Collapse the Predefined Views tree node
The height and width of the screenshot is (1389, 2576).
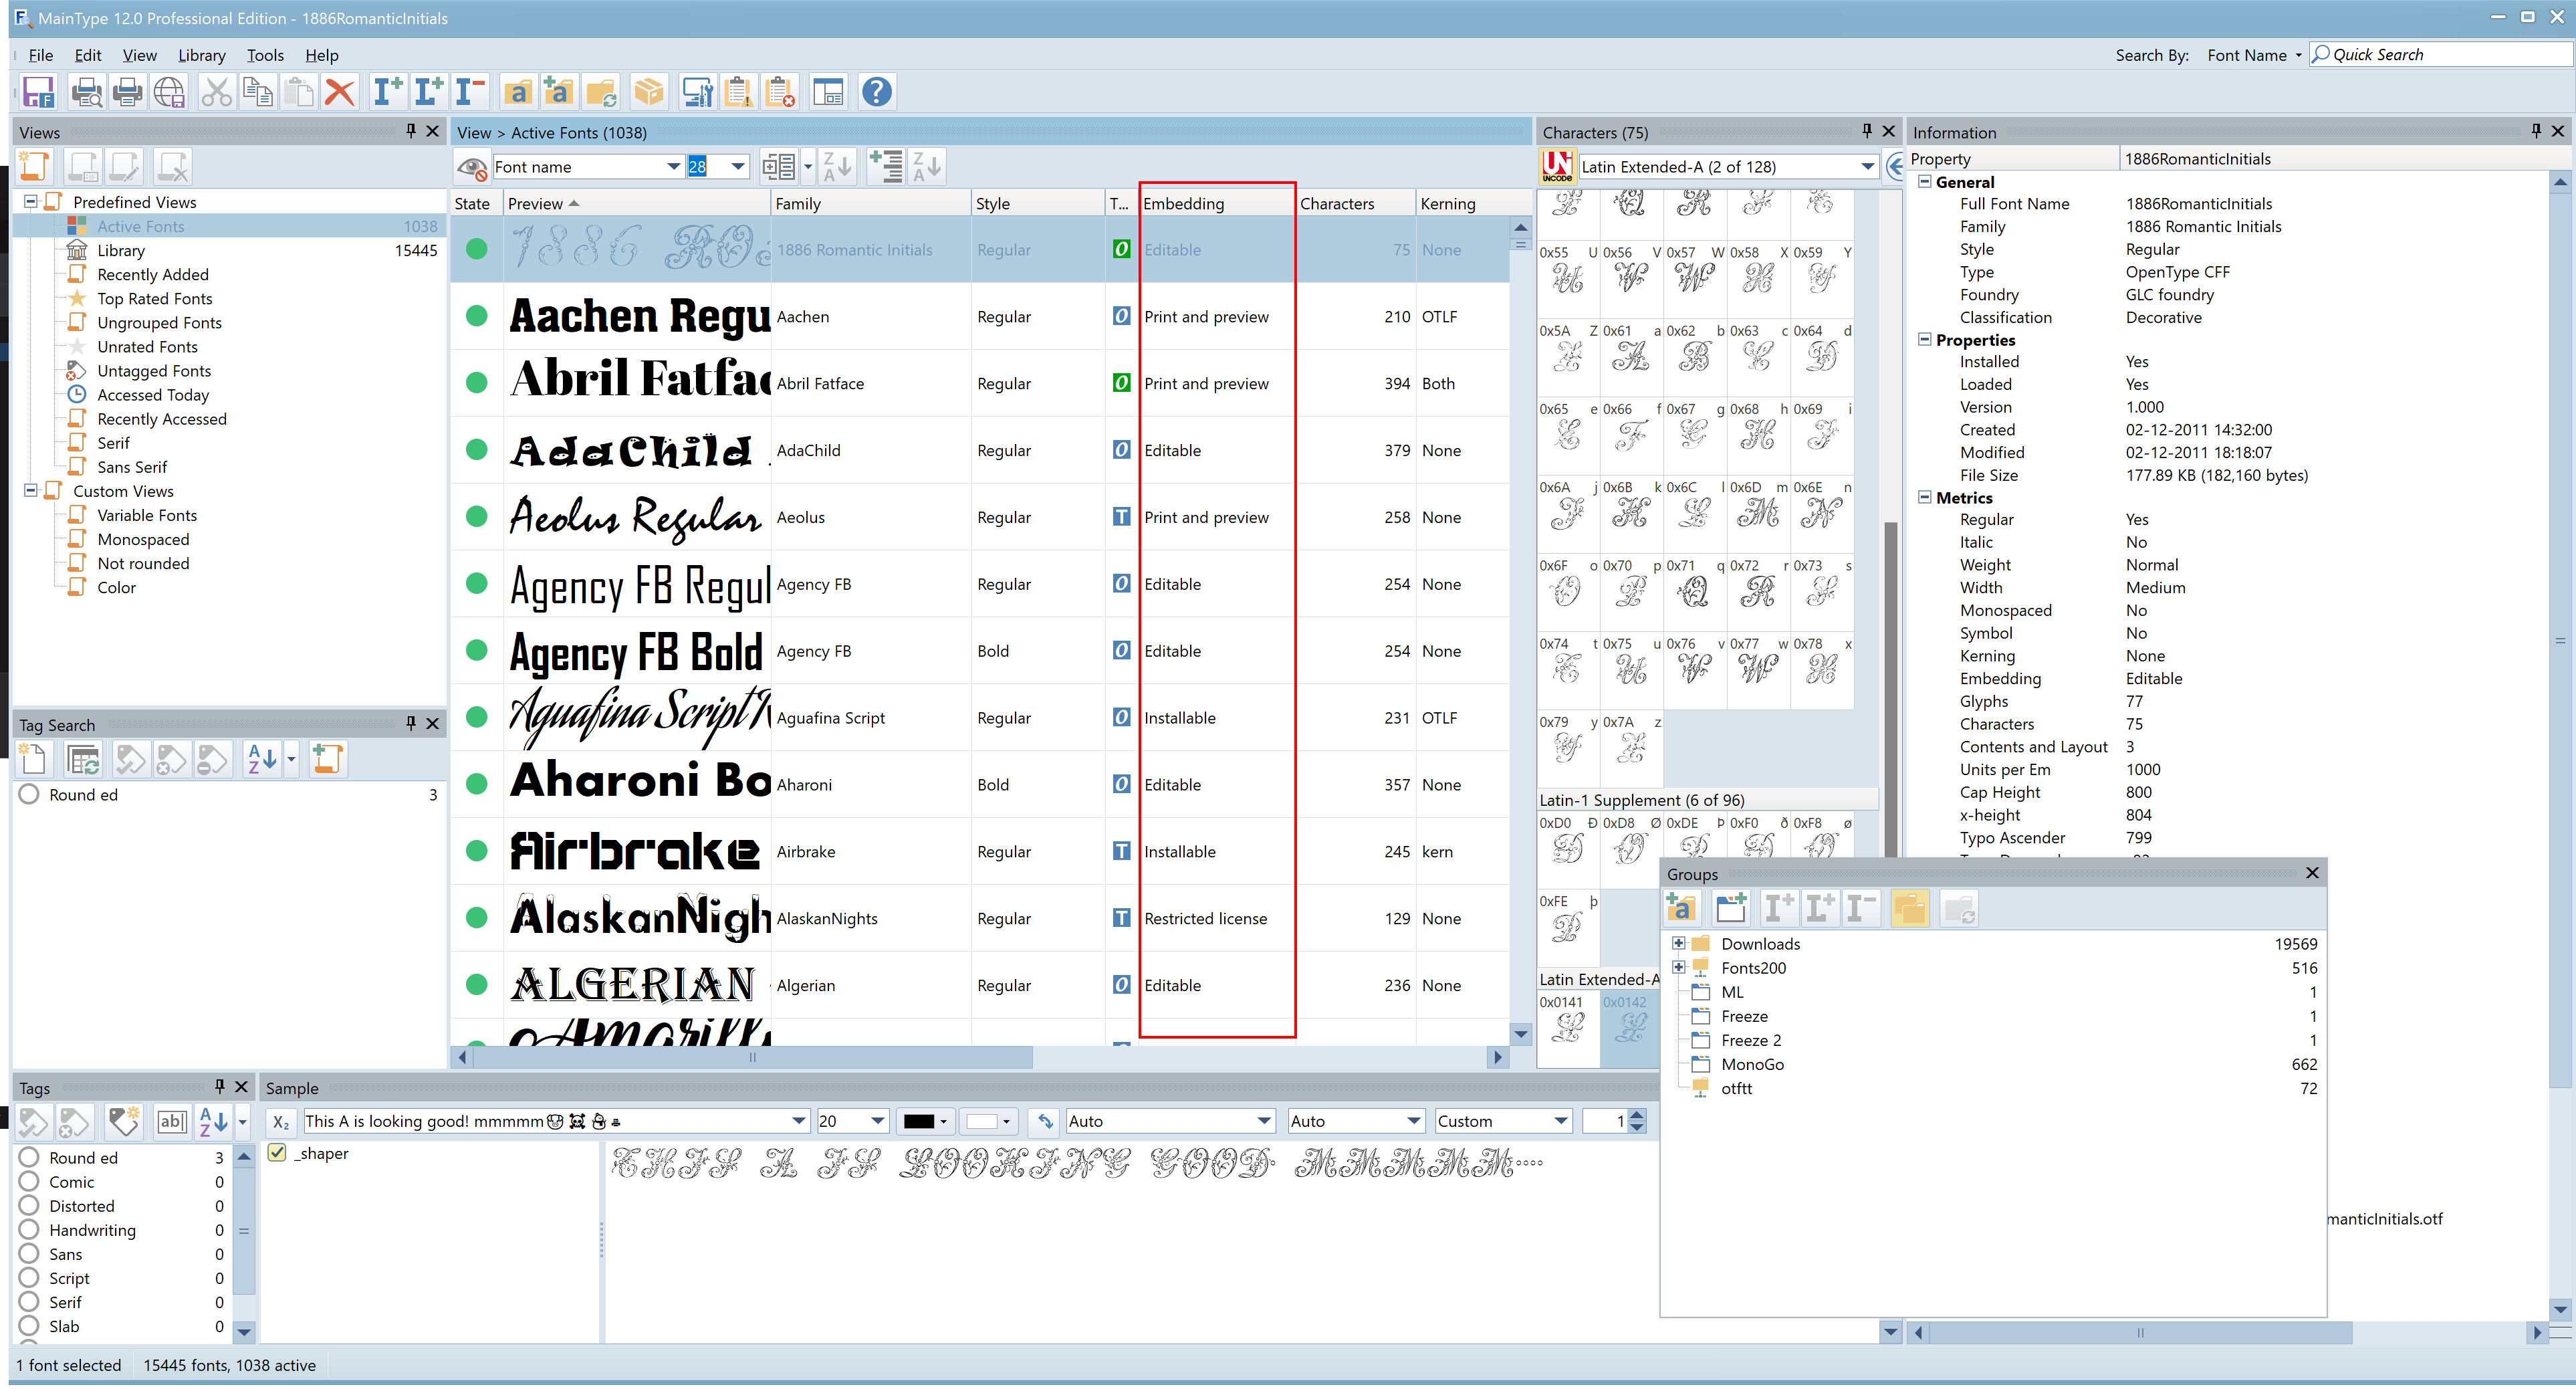[30, 201]
